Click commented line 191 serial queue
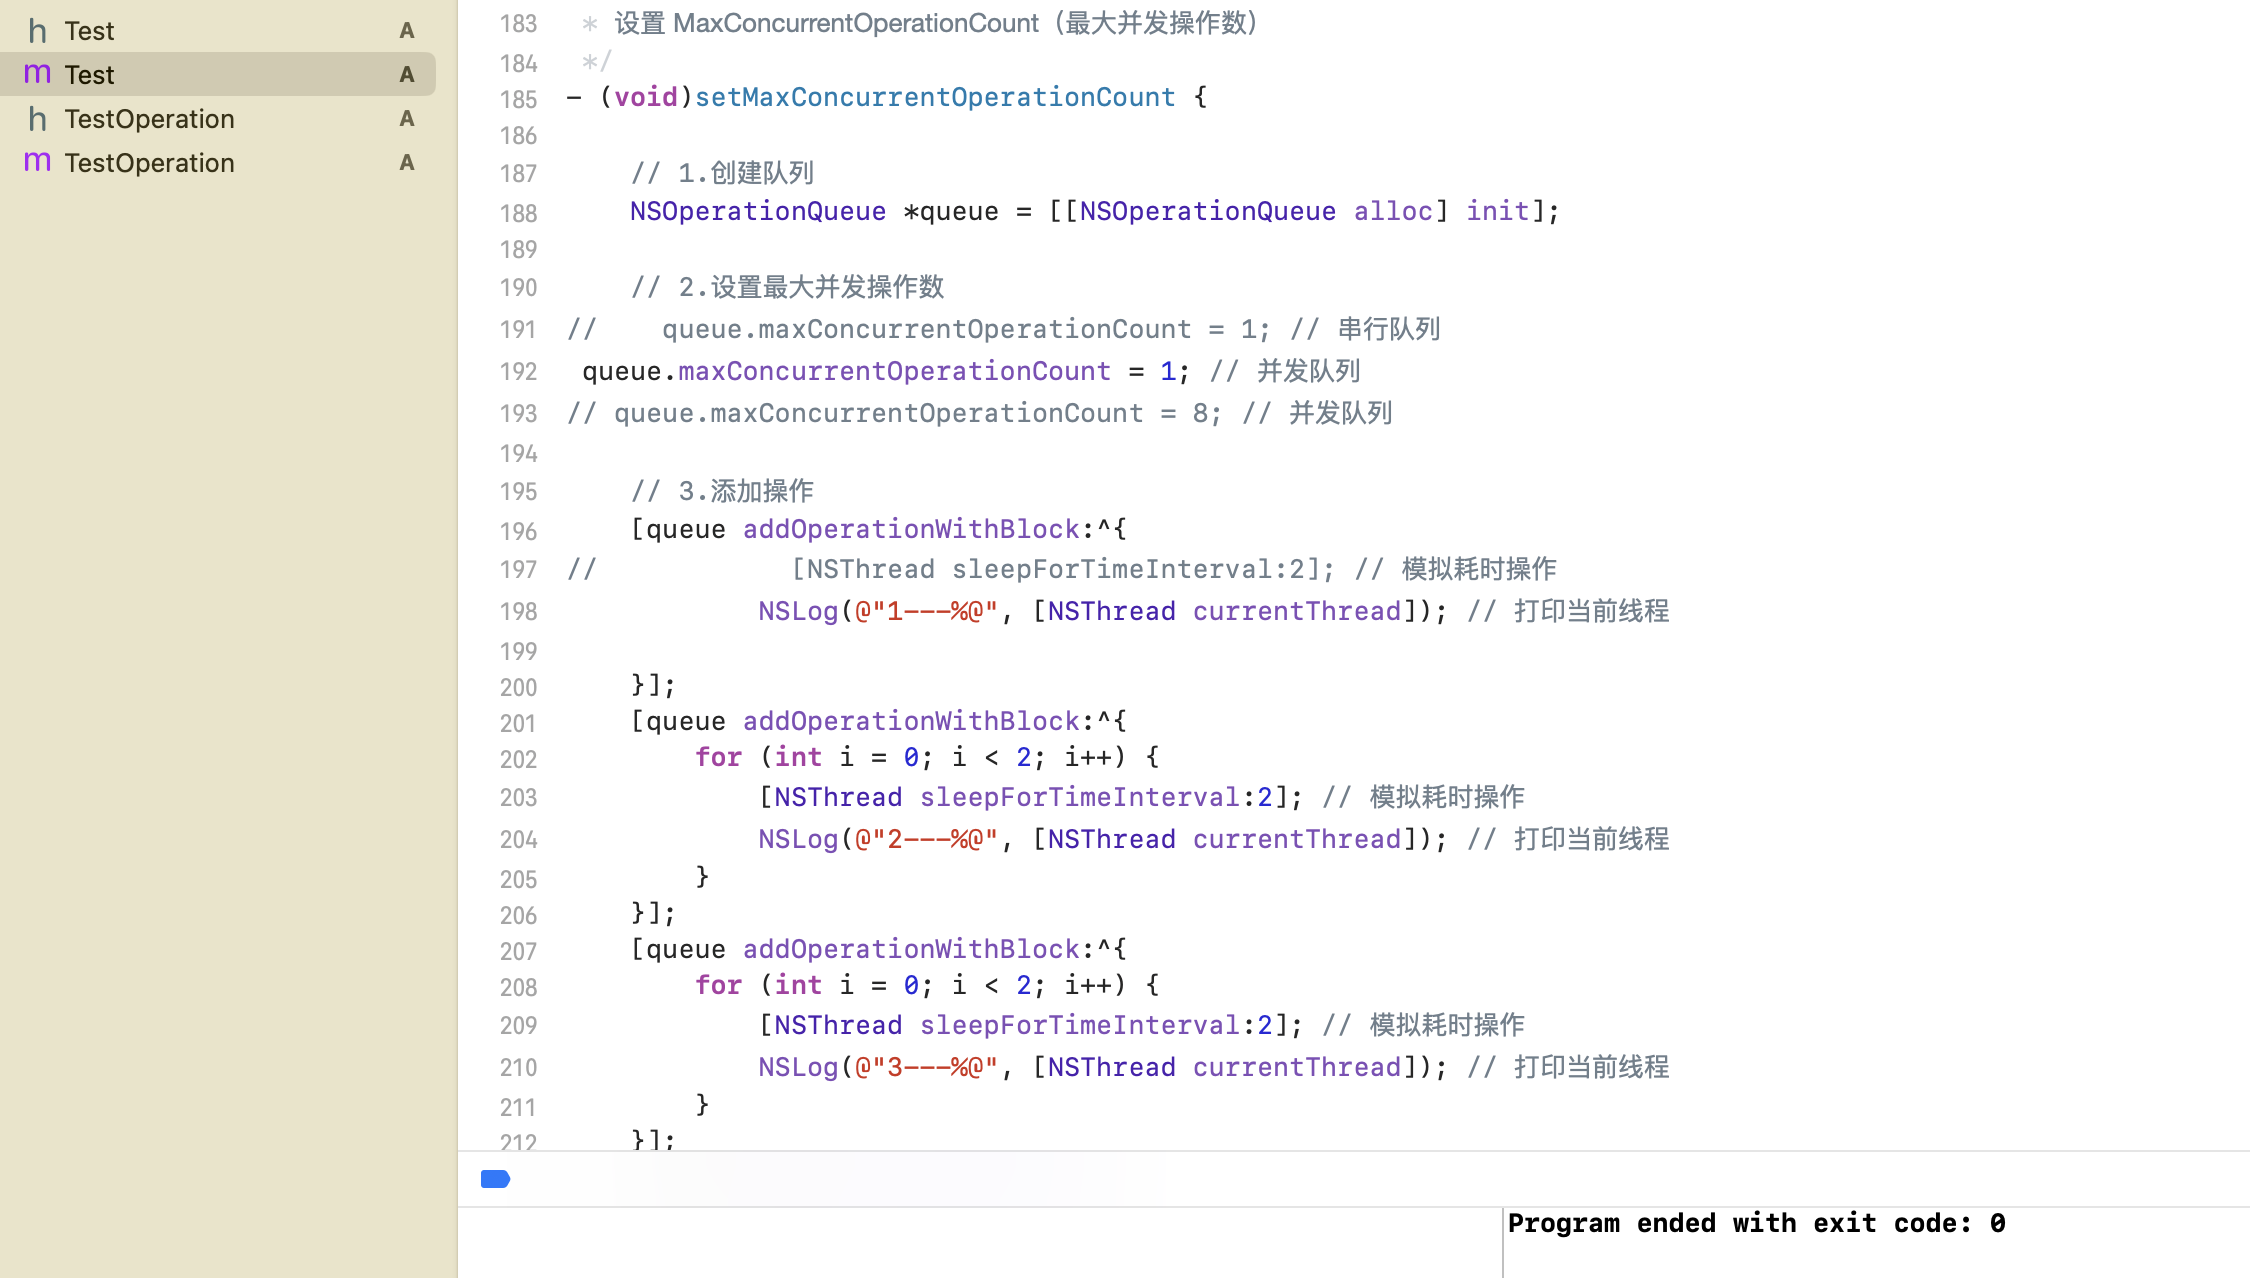The width and height of the screenshot is (2250, 1278). click(x=1004, y=329)
